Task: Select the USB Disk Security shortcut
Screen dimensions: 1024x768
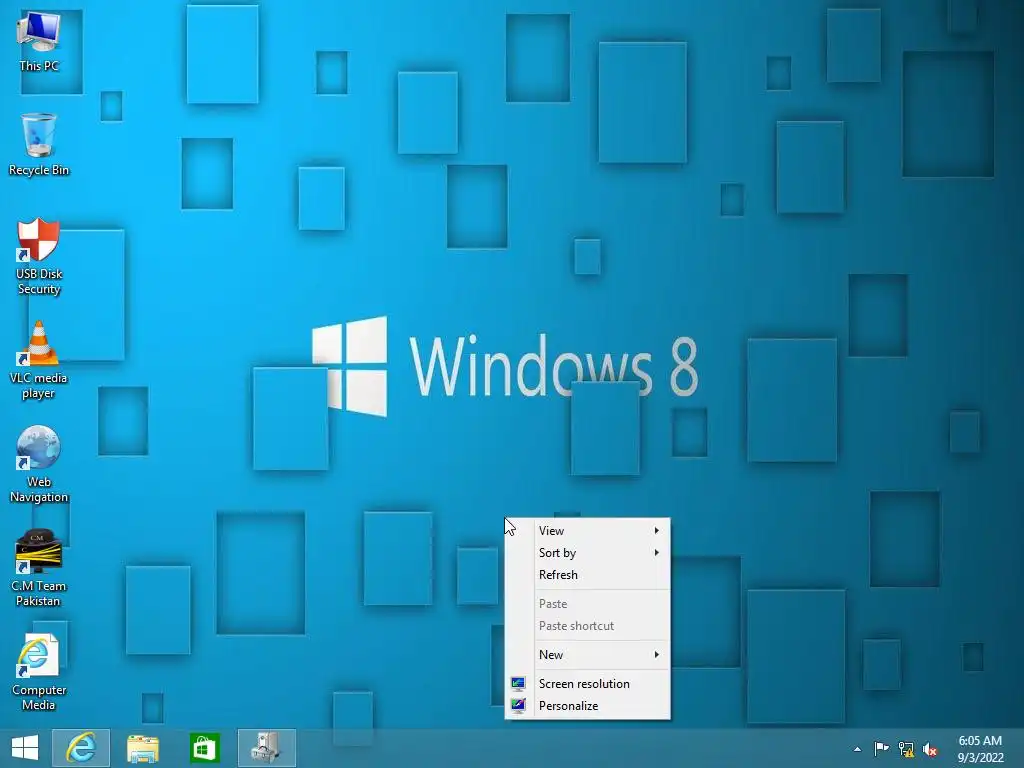Action: point(39,256)
